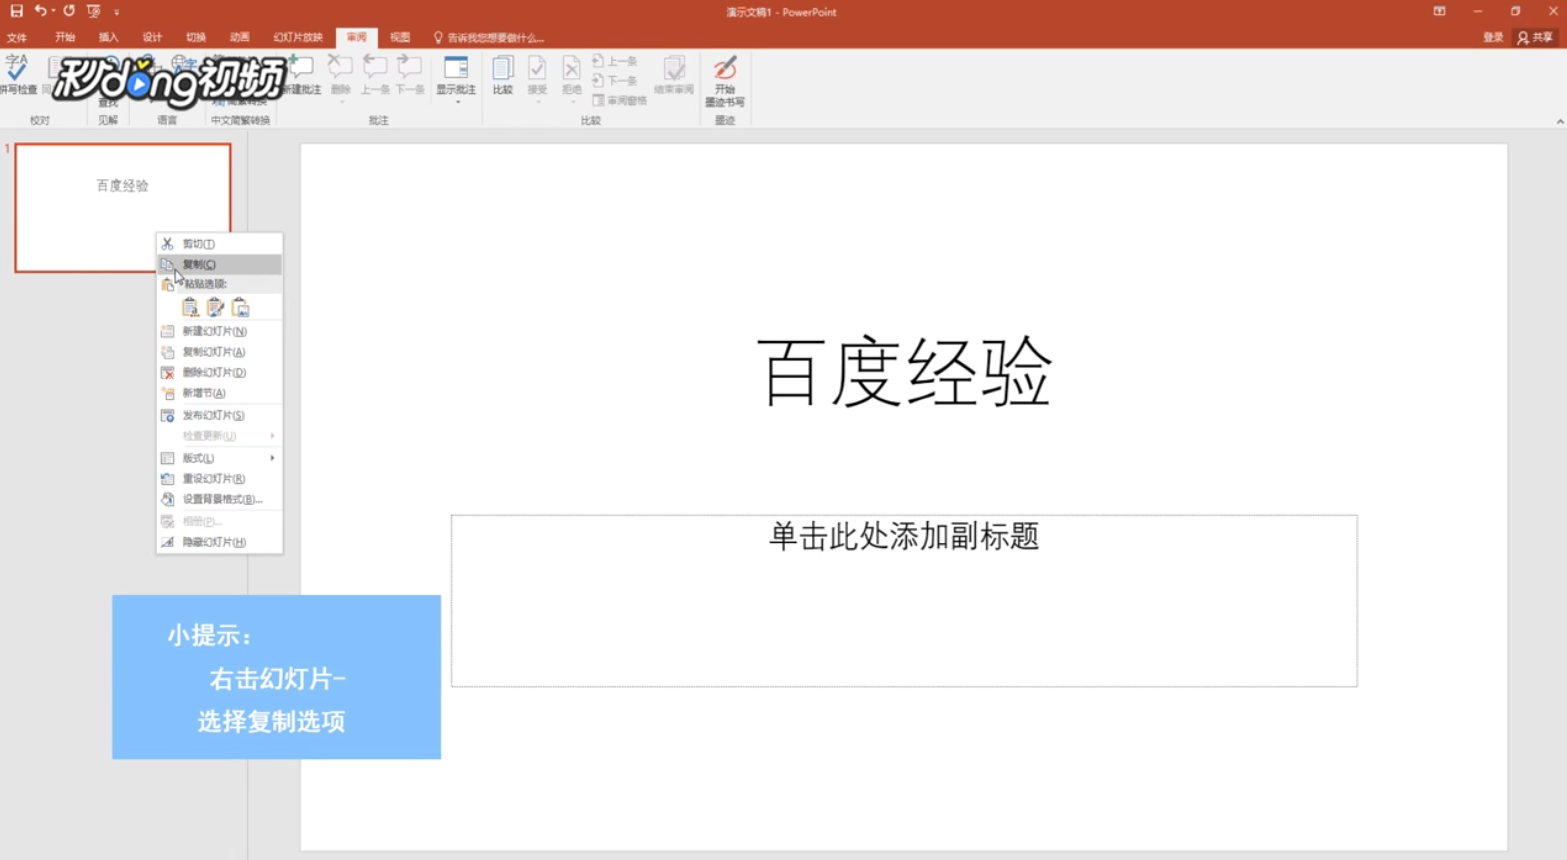1567x860 pixels.
Task: Click the Tell me what you want search box
Action: click(489, 38)
